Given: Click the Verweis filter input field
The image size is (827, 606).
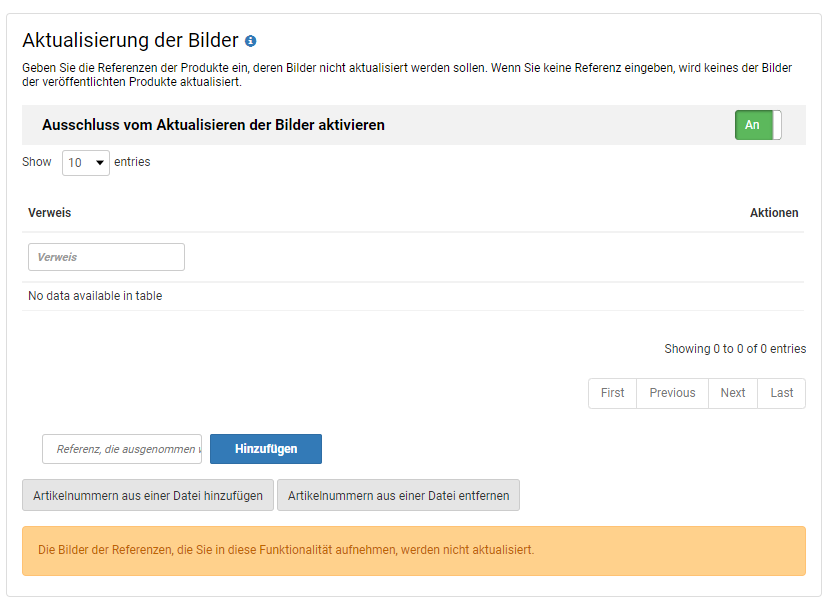Looking at the screenshot, I should [x=106, y=257].
